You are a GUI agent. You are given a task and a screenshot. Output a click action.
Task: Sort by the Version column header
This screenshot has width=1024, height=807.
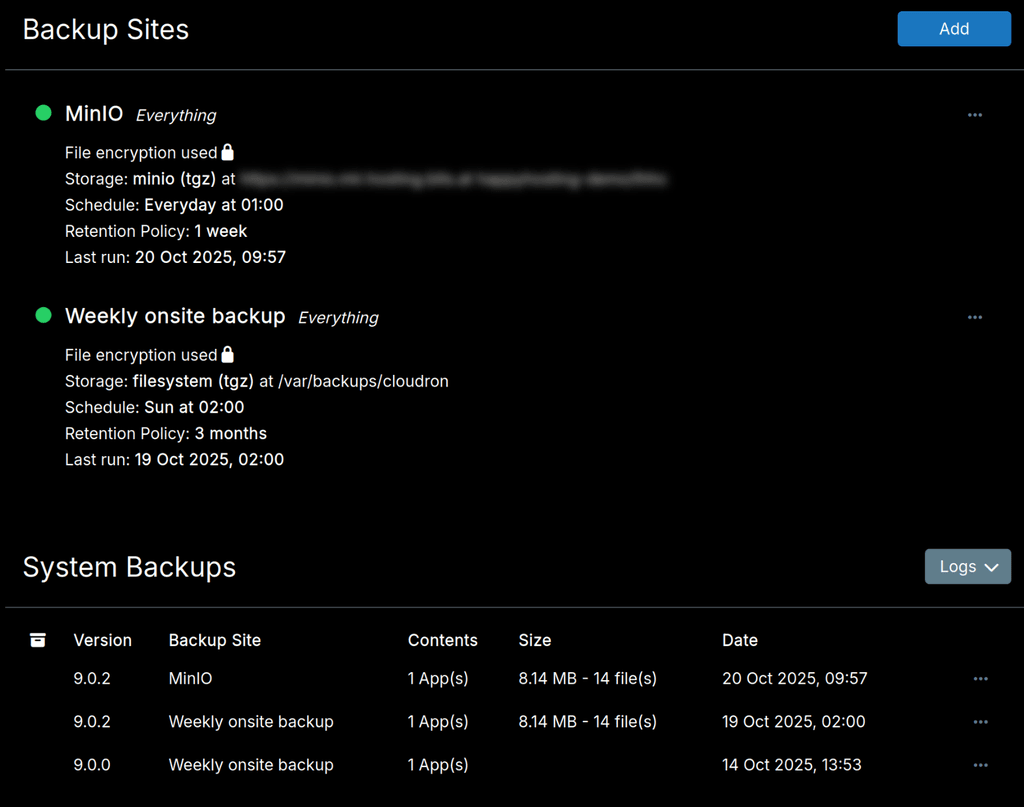click(x=102, y=640)
